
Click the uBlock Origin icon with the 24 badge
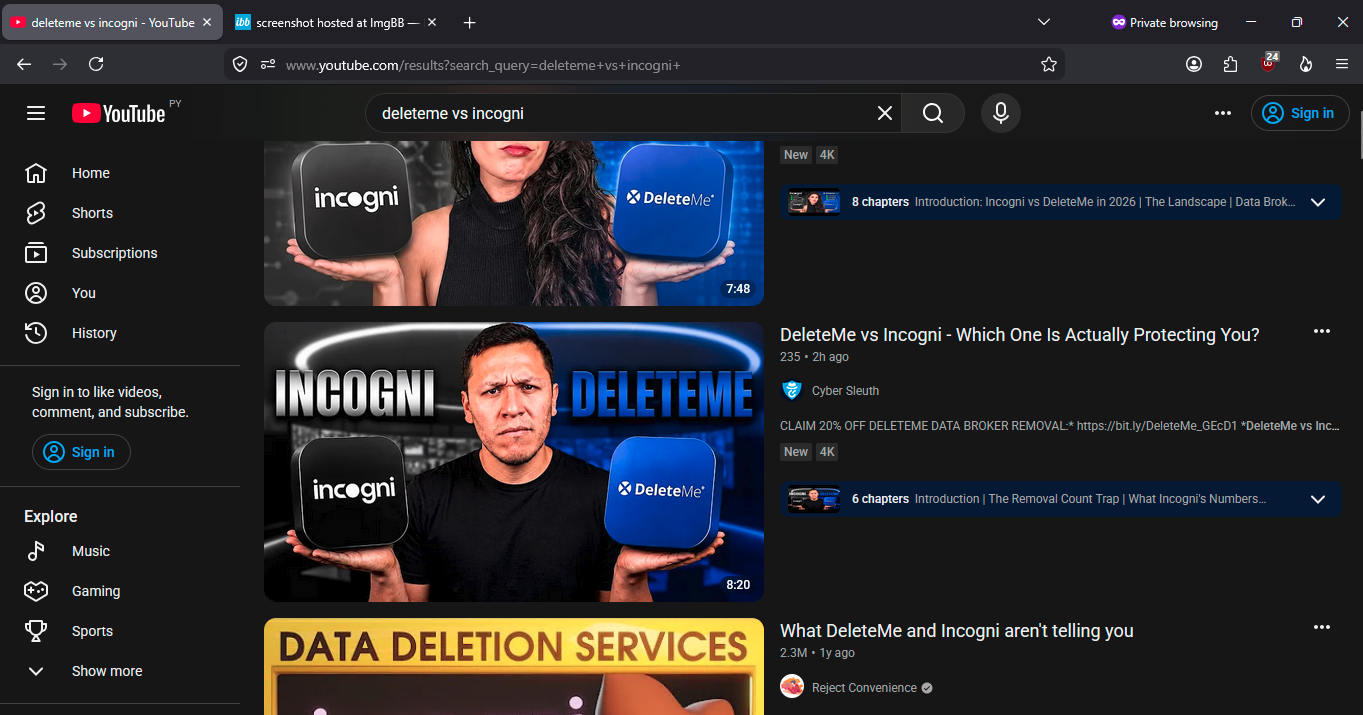[x=1268, y=63]
